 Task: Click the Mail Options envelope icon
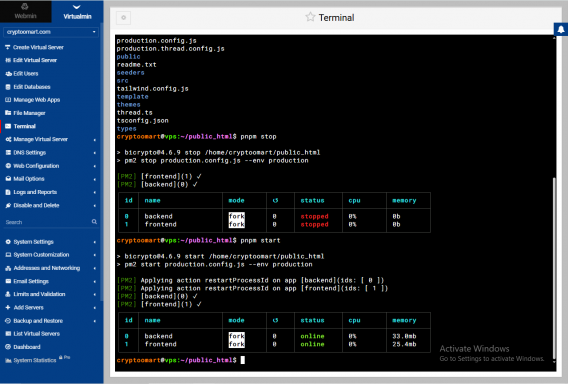point(8,179)
